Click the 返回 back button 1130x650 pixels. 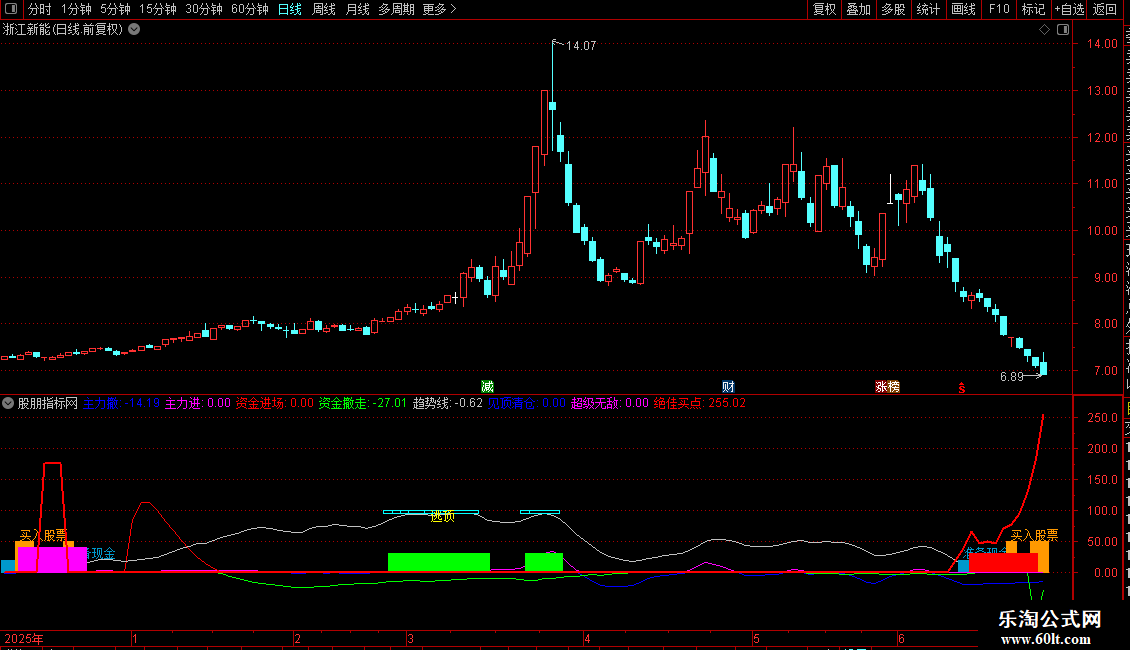tap(1105, 9)
